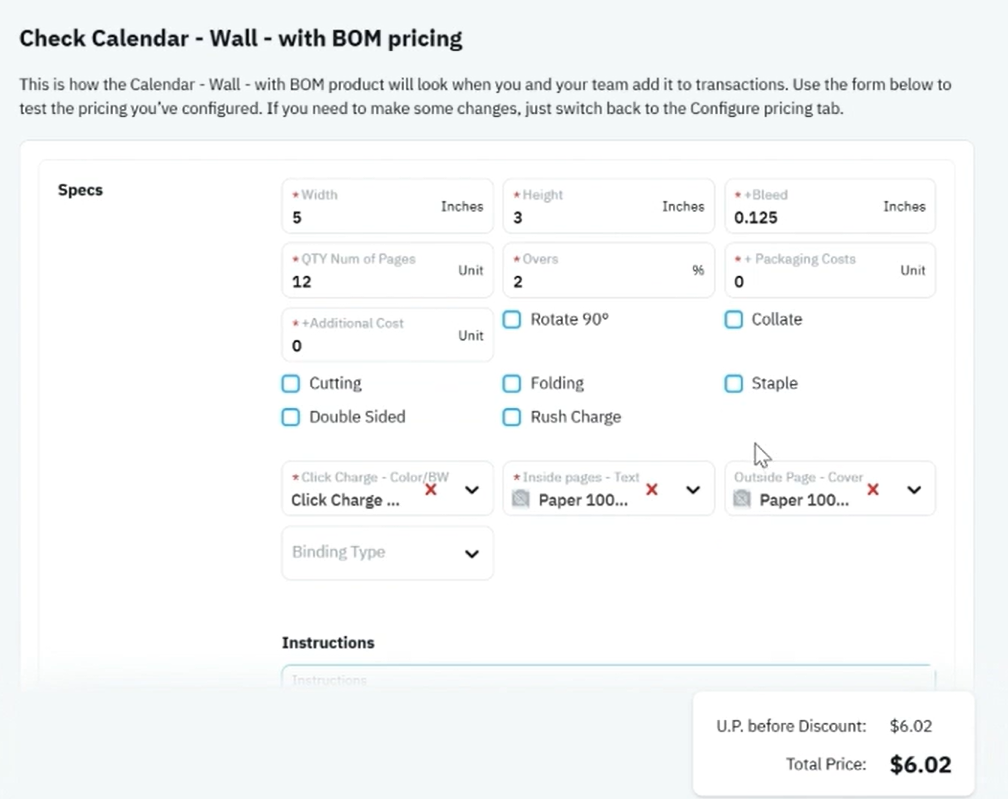Expand the Click Charge Color/BW dropdown

[x=472, y=490]
